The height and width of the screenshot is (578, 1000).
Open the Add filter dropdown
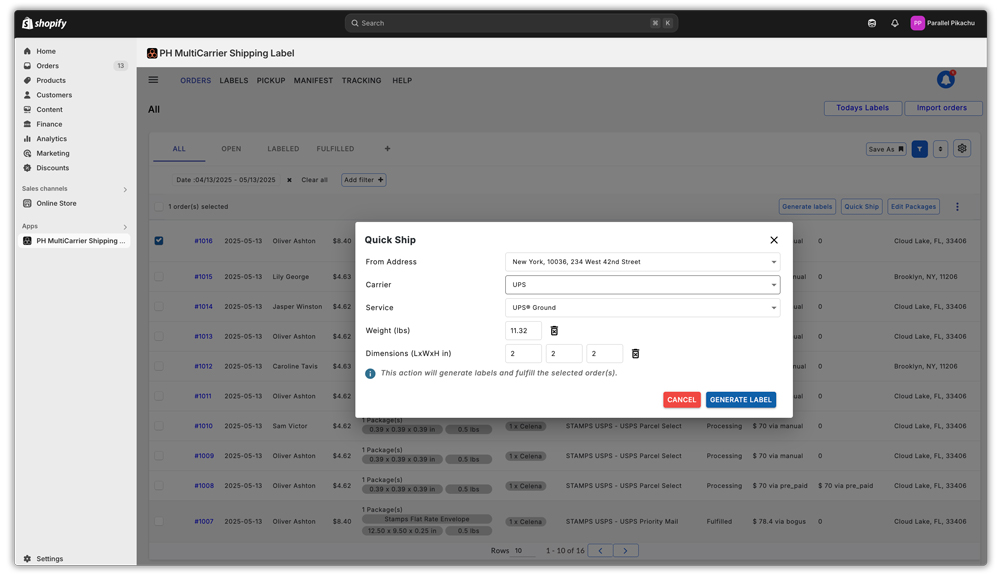(x=364, y=180)
